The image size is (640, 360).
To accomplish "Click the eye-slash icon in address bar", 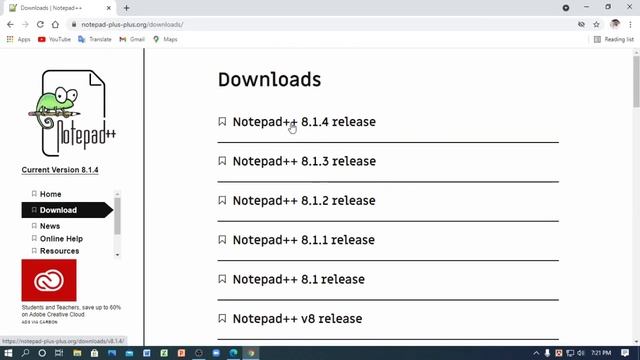I will coord(581,24).
